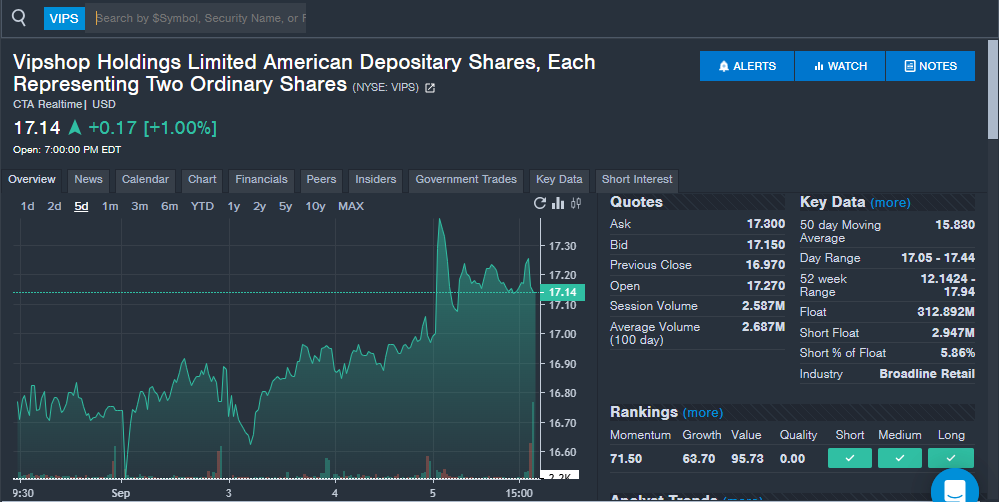Click the +0.17 [+1.00%] price change

coord(152,128)
